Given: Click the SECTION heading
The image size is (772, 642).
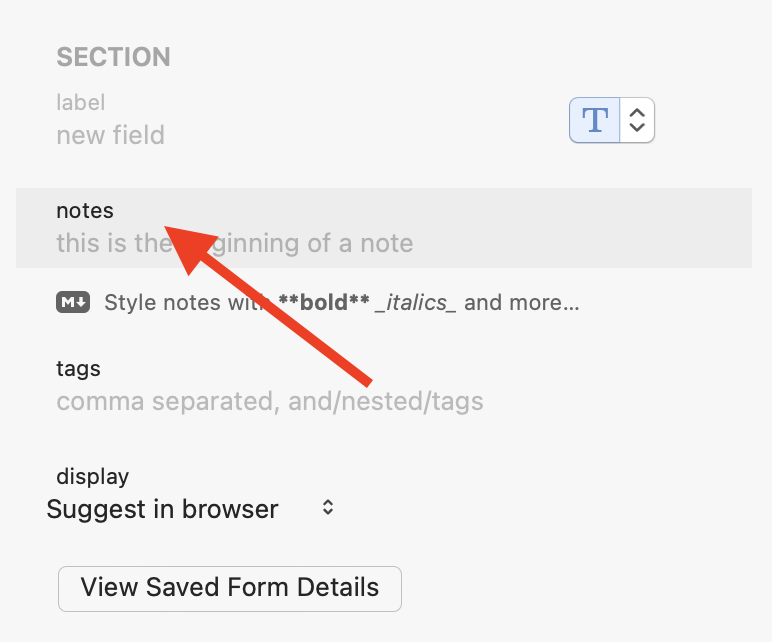Looking at the screenshot, I should (113, 57).
